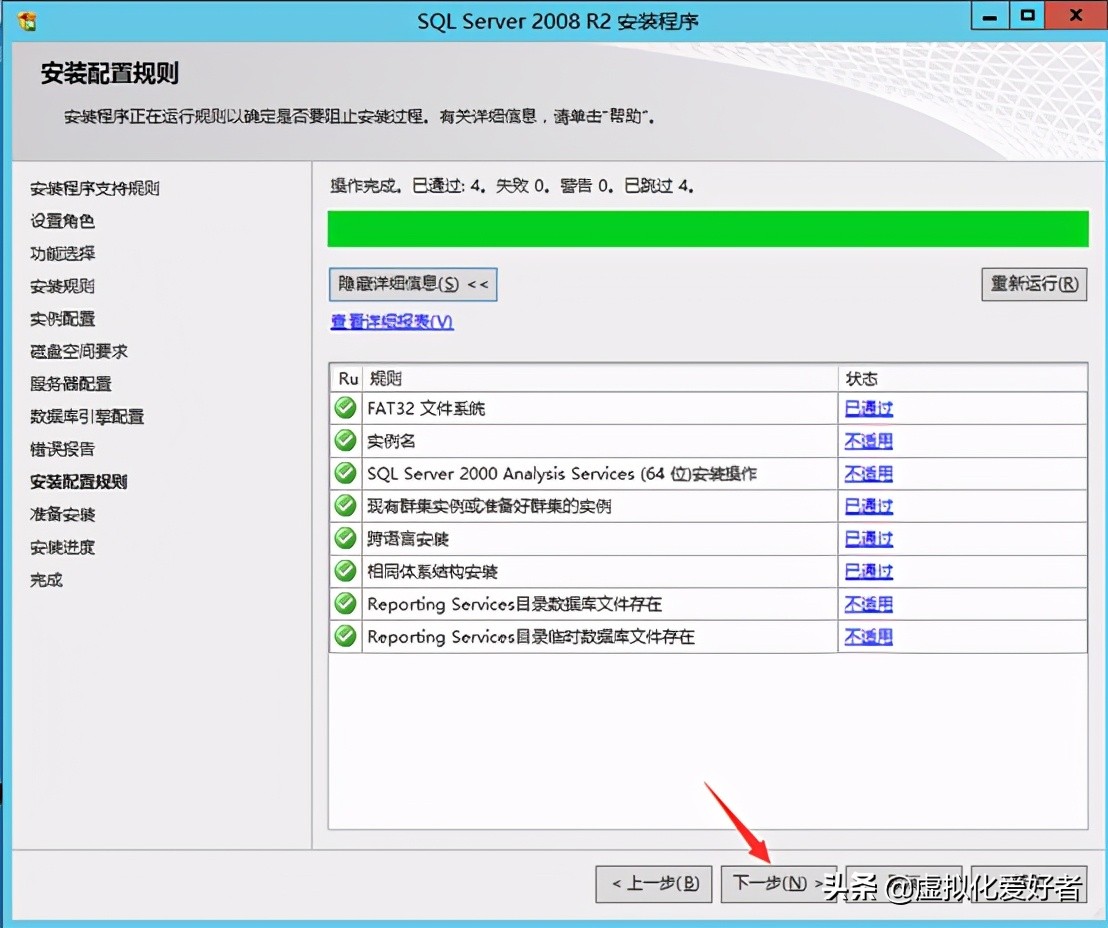Open 不适用 status link for 实例名
The width and height of the screenshot is (1108, 928).
[x=868, y=441]
